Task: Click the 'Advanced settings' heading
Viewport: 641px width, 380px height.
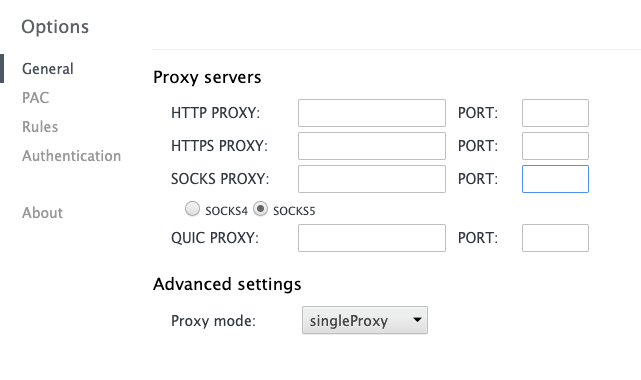Action: click(227, 284)
